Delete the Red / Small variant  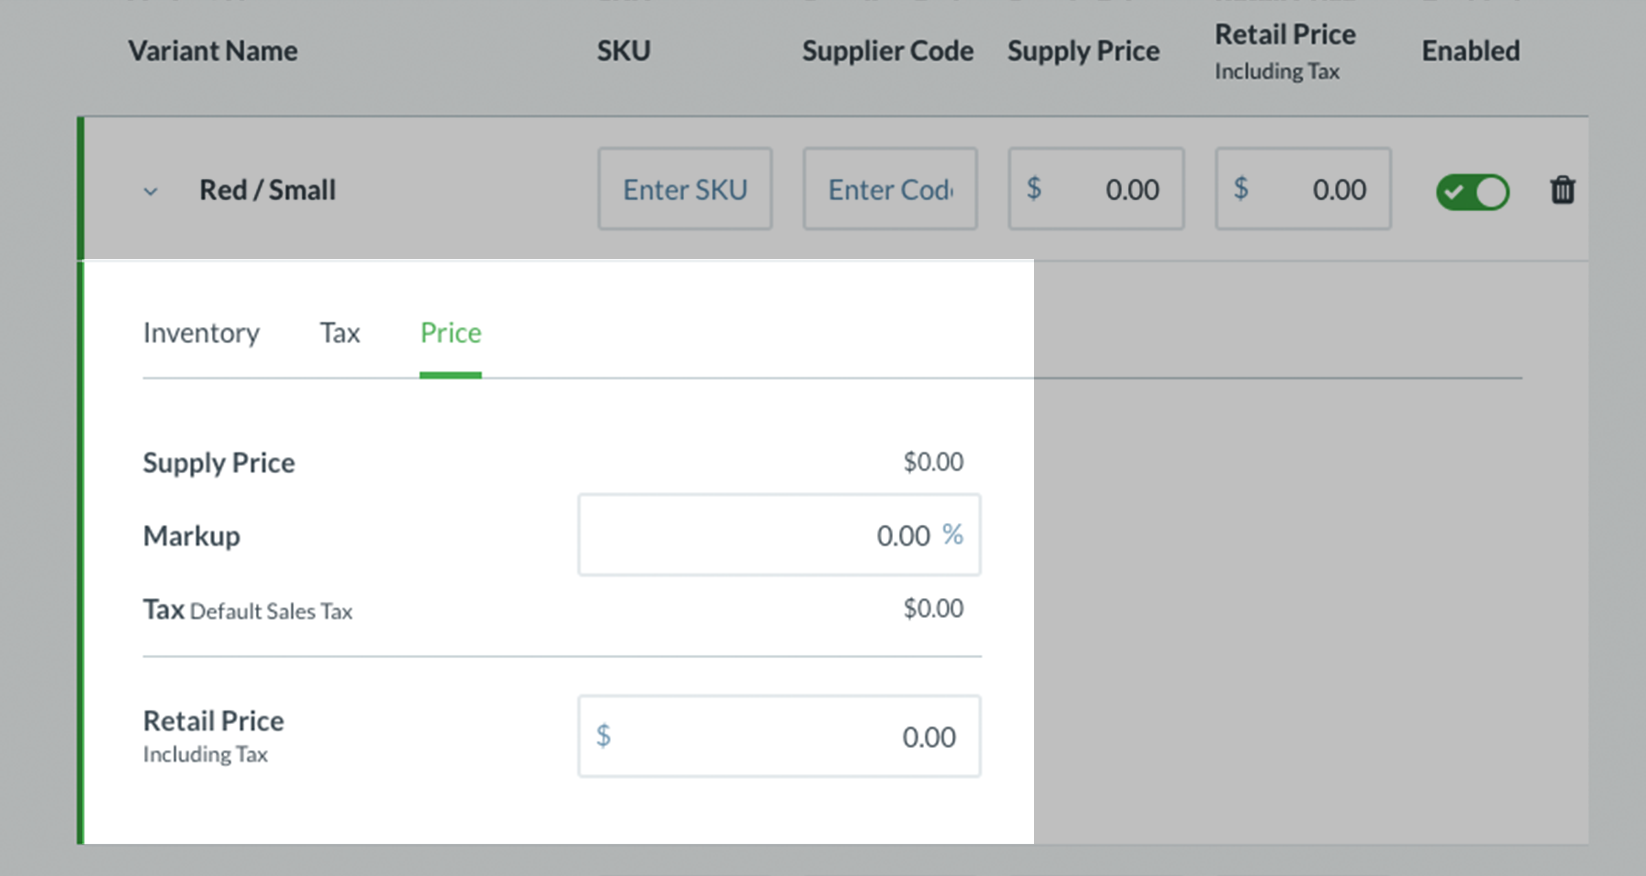point(1562,190)
